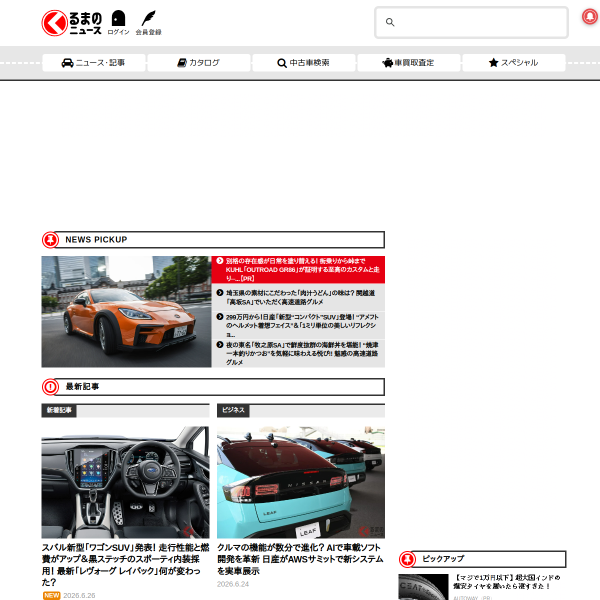Open the red notification bell

[590, 16]
